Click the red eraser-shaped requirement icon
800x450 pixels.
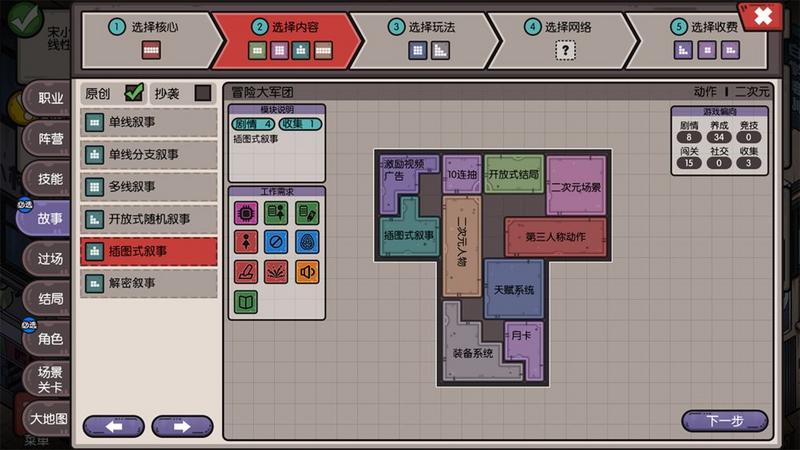246,271
